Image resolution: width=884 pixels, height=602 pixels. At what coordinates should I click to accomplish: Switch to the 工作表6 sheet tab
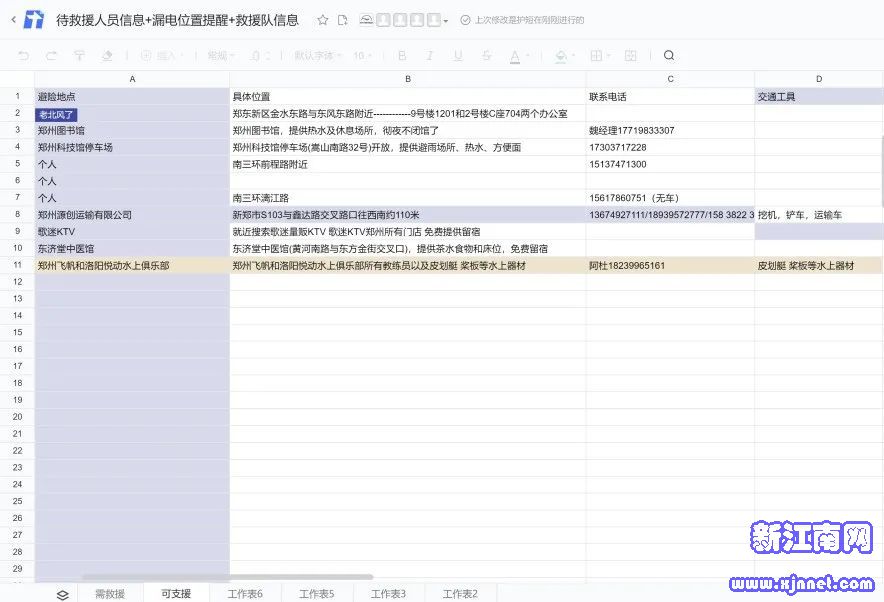click(245, 594)
